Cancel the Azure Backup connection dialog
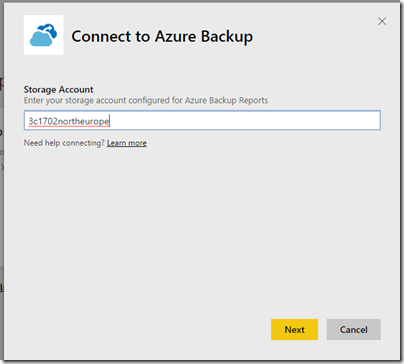This screenshot has height=364, width=404. click(x=353, y=329)
